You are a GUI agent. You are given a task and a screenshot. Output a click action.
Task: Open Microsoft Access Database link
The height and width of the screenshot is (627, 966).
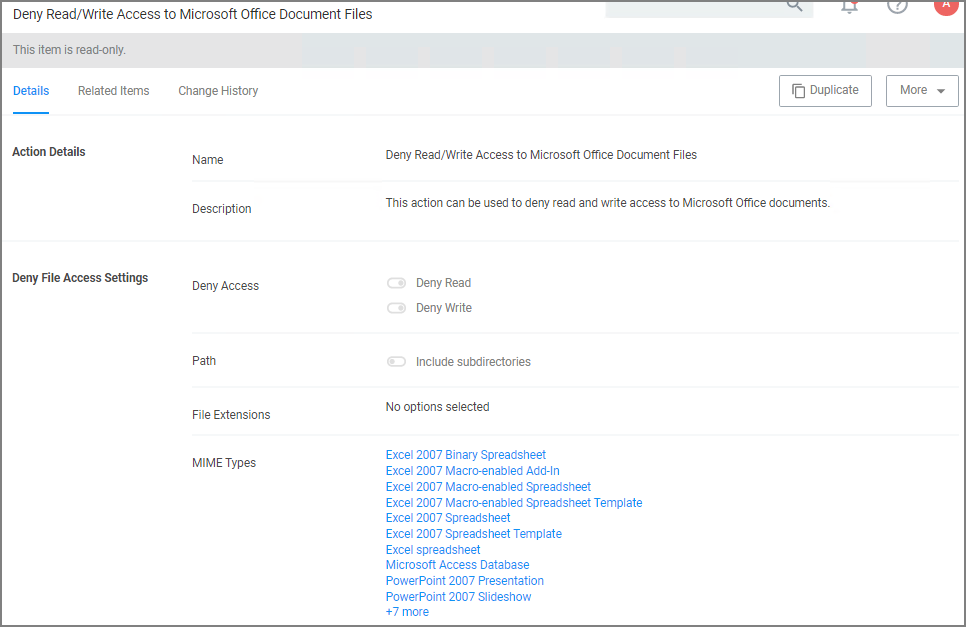point(457,565)
